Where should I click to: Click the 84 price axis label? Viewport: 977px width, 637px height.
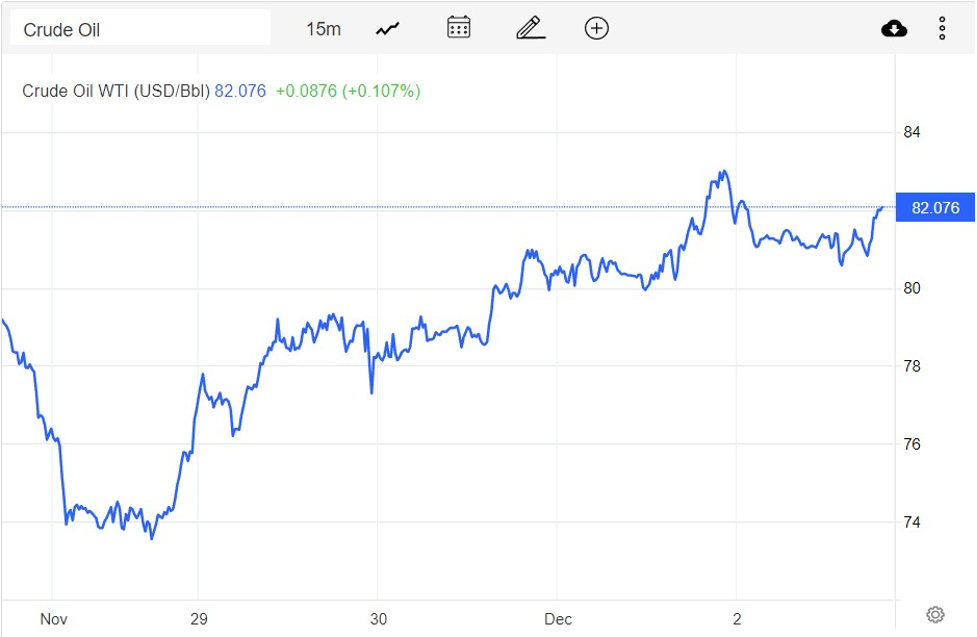912,132
